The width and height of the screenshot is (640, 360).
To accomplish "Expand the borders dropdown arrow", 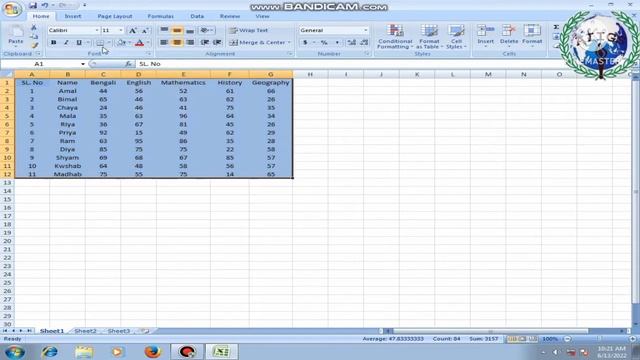I will 109,43.
